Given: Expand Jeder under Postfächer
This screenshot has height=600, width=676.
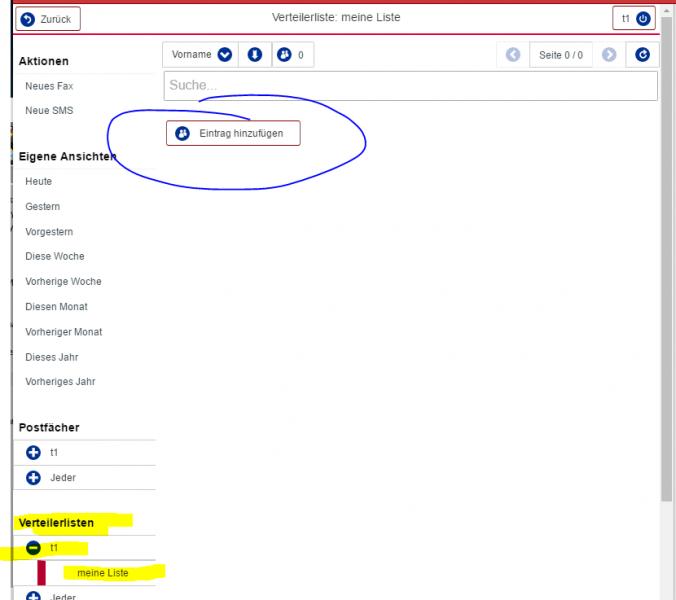Looking at the screenshot, I should 33,478.
